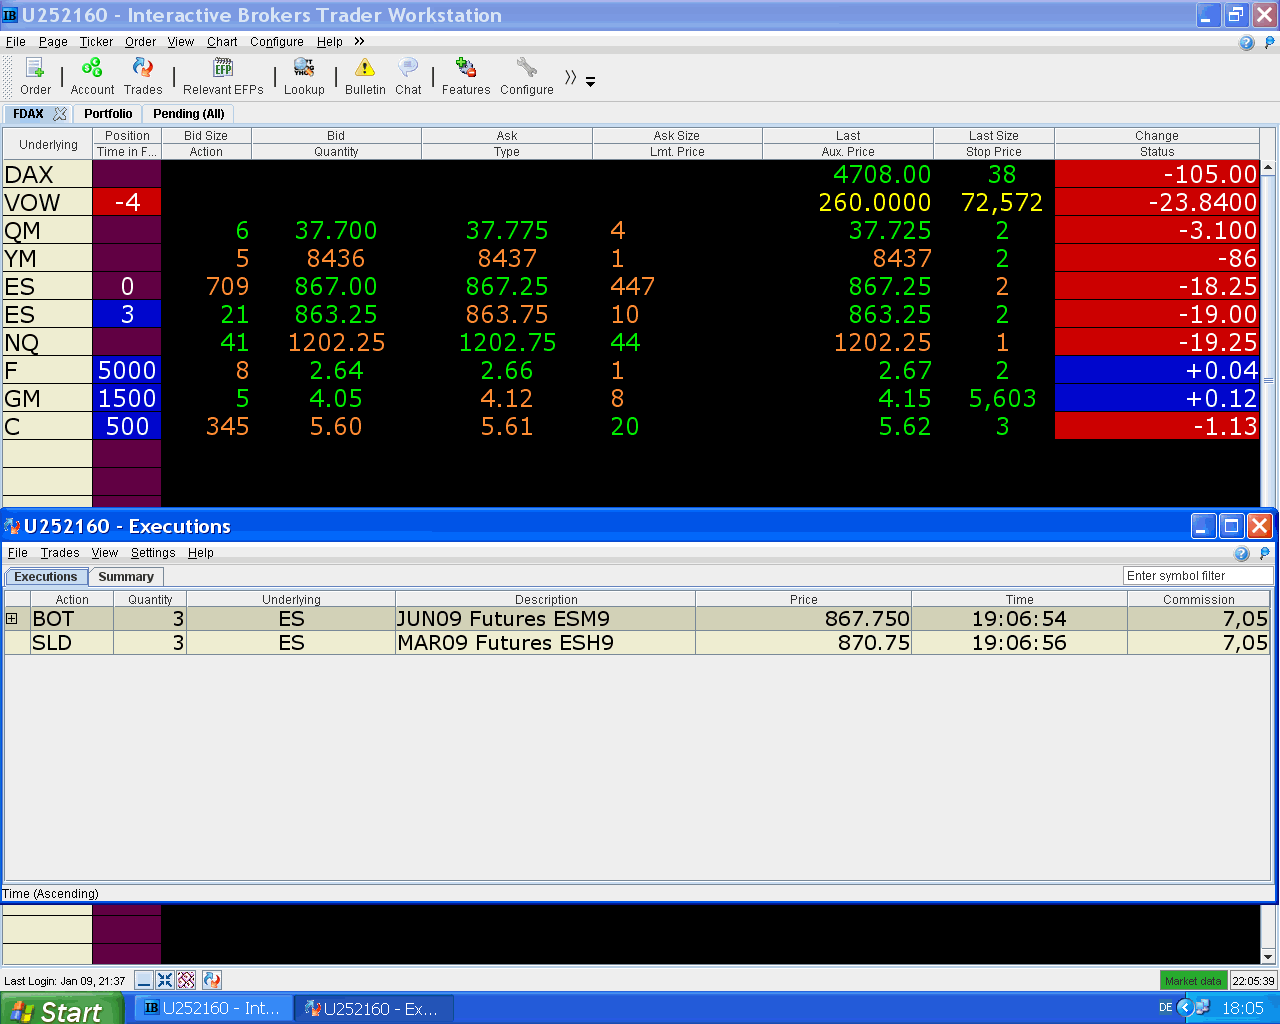Click the help icon in Trader Workstation menu bar
This screenshot has height=1024, width=1280.
pyautogui.click(x=1246, y=42)
